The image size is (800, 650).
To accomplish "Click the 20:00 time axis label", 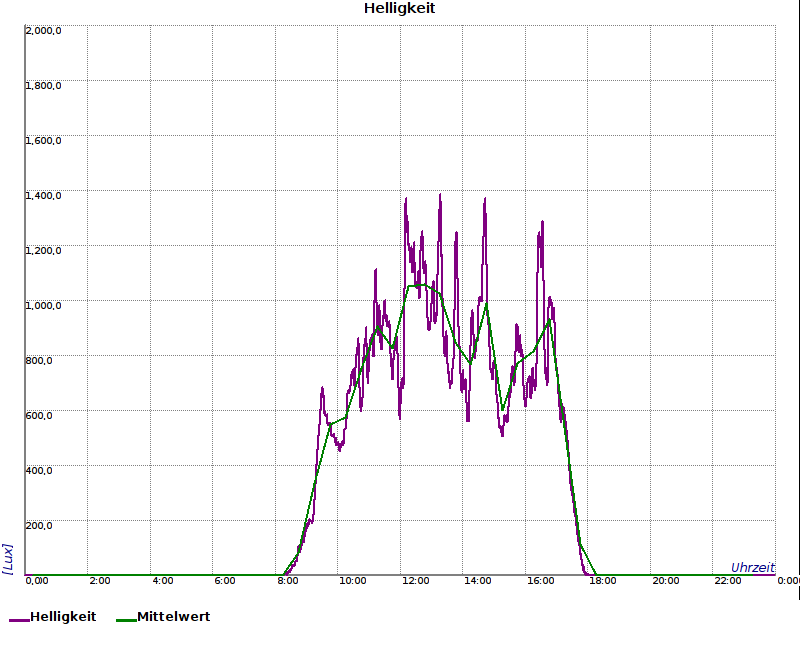I will click(666, 581).
